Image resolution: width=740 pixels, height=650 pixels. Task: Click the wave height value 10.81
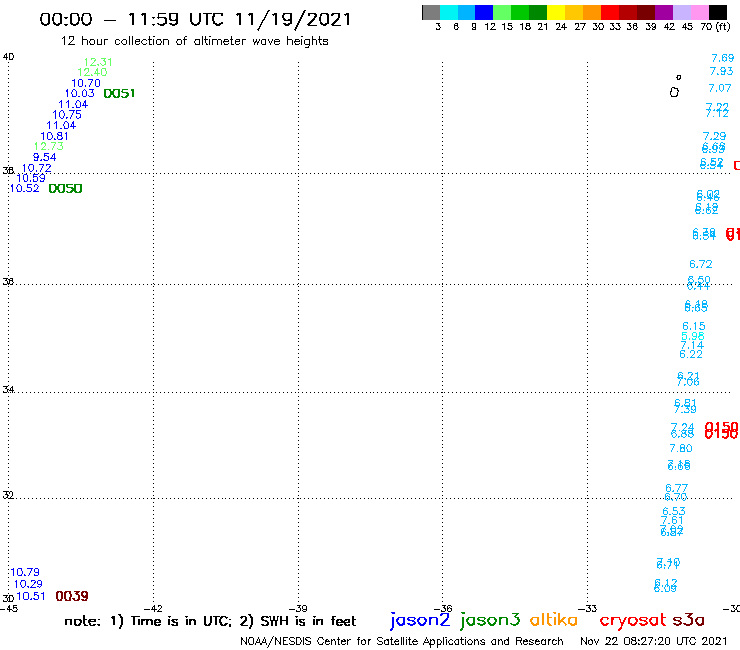coord(54,136)
